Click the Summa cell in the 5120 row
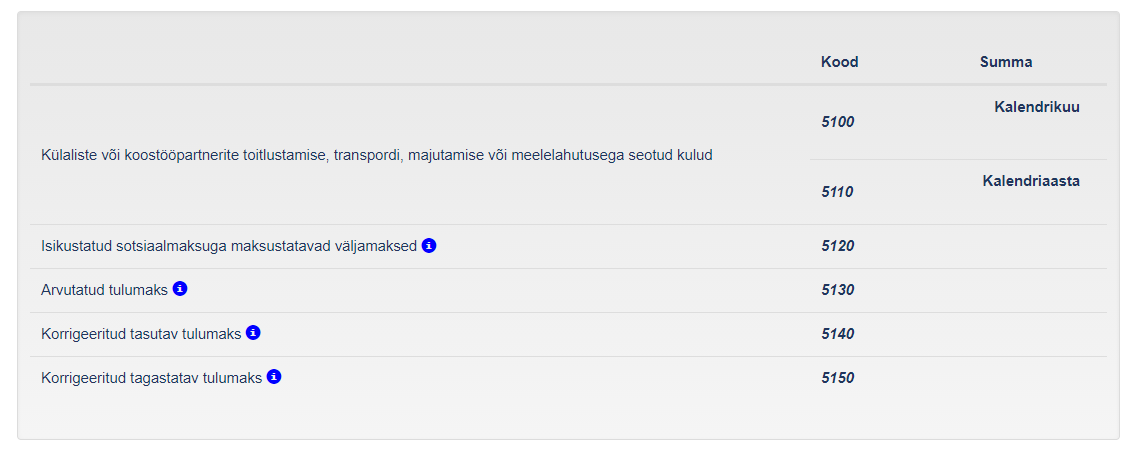The height and width of the screenshot is (450, 1138). pyautogui.click(x=1006, y=246)
